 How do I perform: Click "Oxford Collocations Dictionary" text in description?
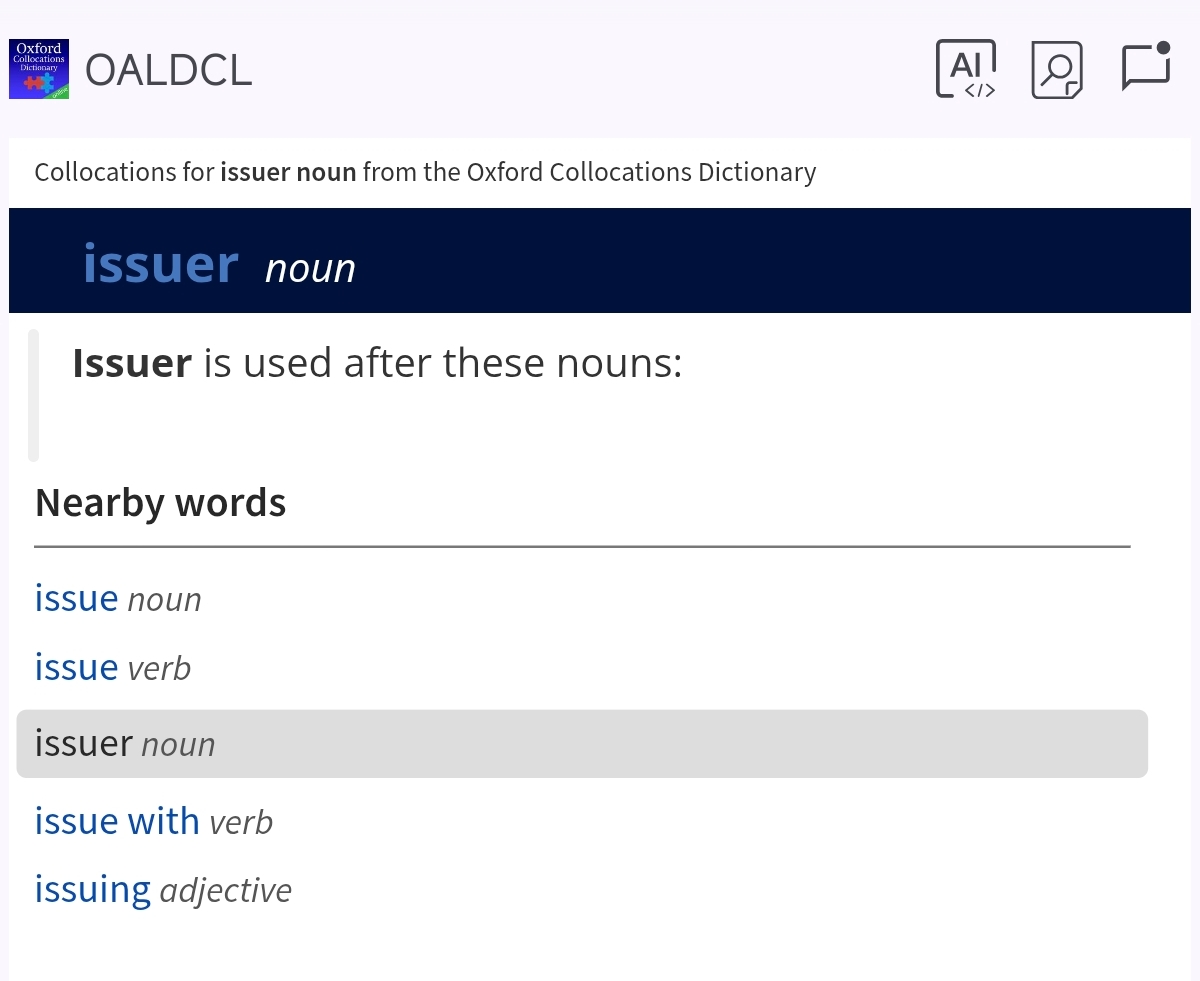(641, 173)
